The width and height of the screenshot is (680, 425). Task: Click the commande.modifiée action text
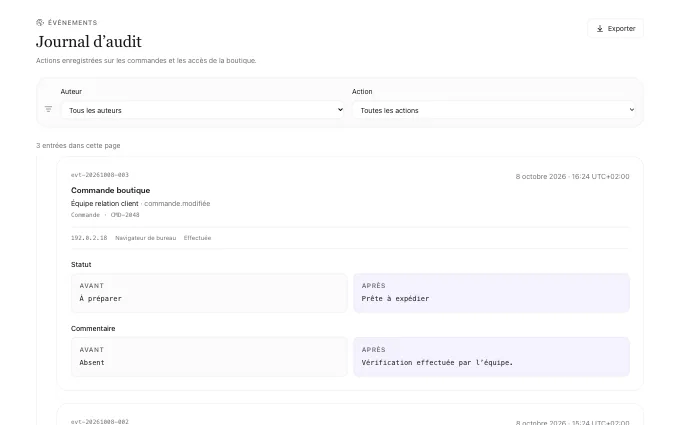click(x=177, y=203)
